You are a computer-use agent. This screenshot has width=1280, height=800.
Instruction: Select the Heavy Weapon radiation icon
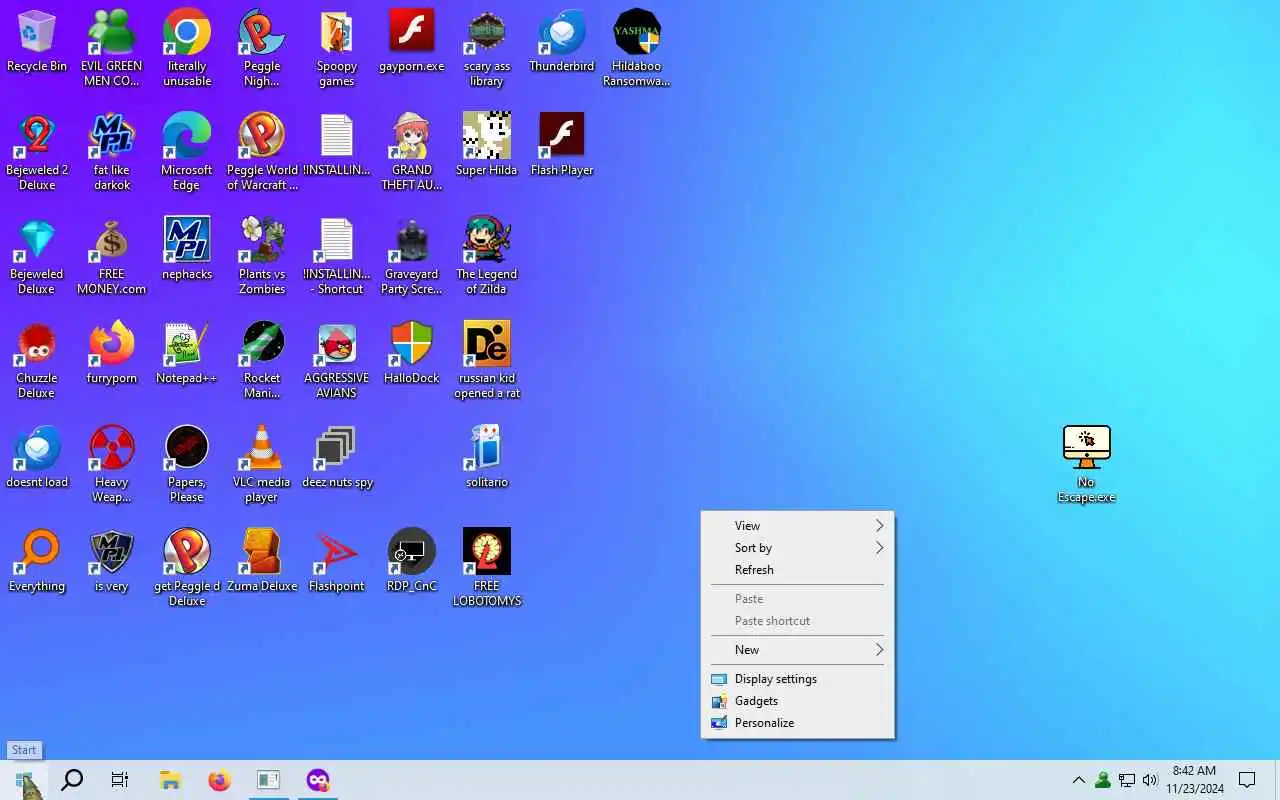tap(112, 464)
